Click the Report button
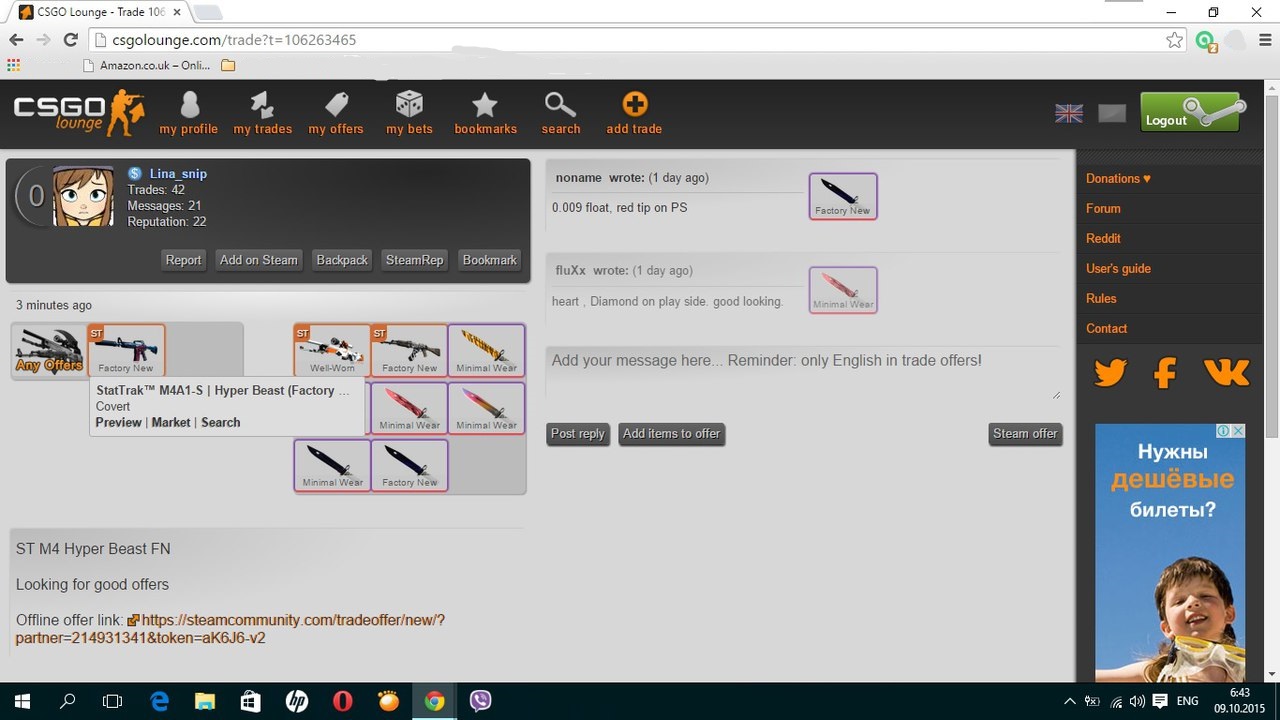 pos(183,260)
